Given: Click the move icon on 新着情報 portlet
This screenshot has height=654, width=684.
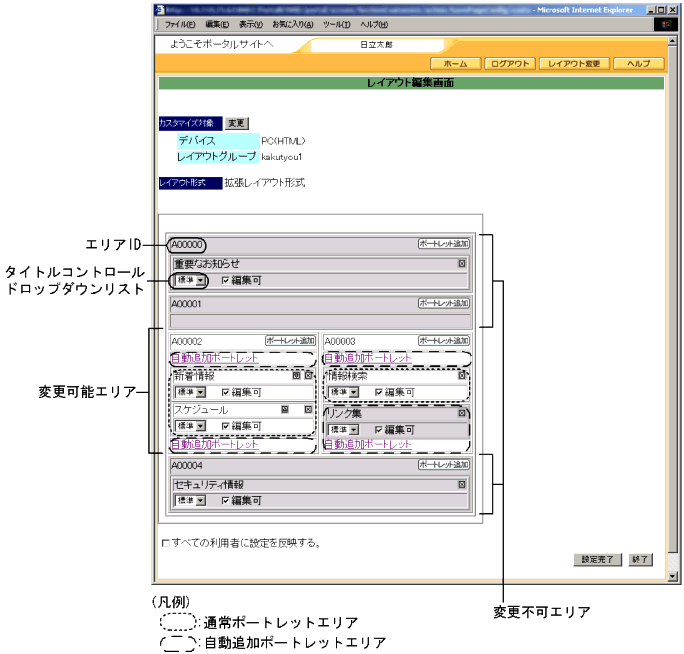Looking at the screenshot, I should (296, 376).
